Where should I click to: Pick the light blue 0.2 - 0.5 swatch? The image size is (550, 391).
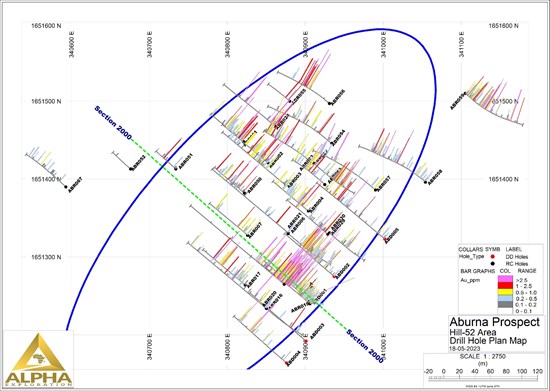coord(505,298)
